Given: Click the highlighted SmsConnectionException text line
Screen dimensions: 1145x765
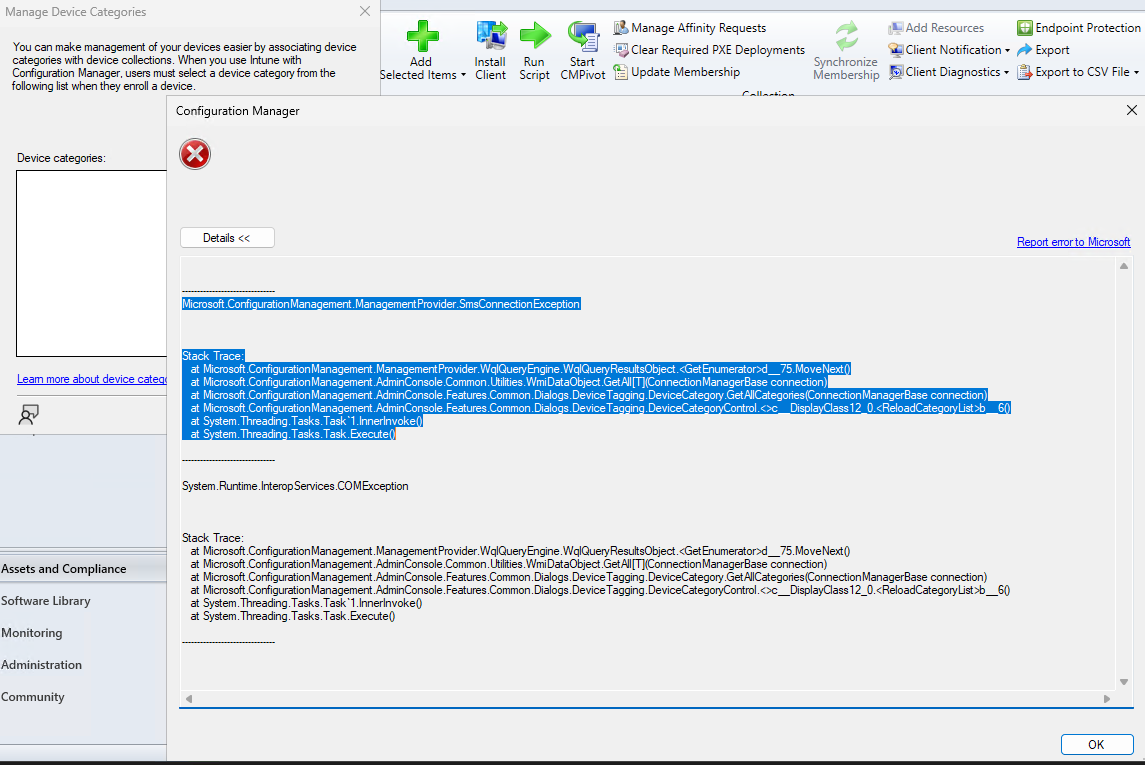Looking at the screenshot, I should coord(381,304).
